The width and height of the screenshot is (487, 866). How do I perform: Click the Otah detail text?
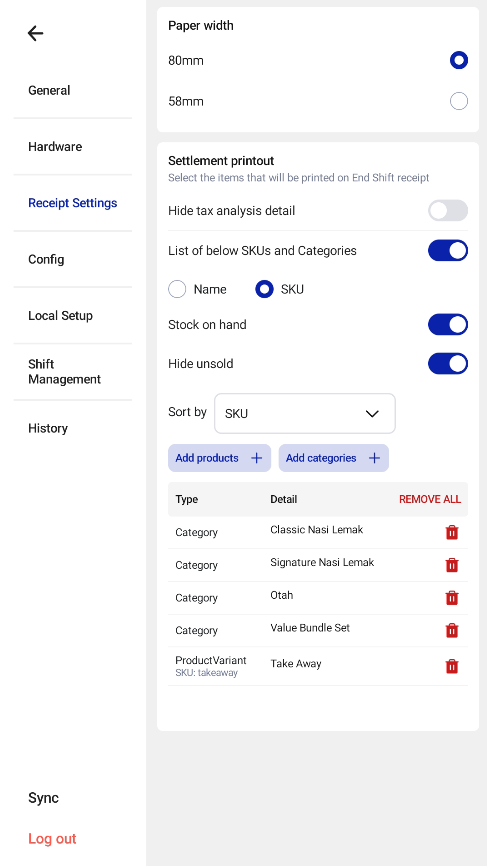[282, 595]
